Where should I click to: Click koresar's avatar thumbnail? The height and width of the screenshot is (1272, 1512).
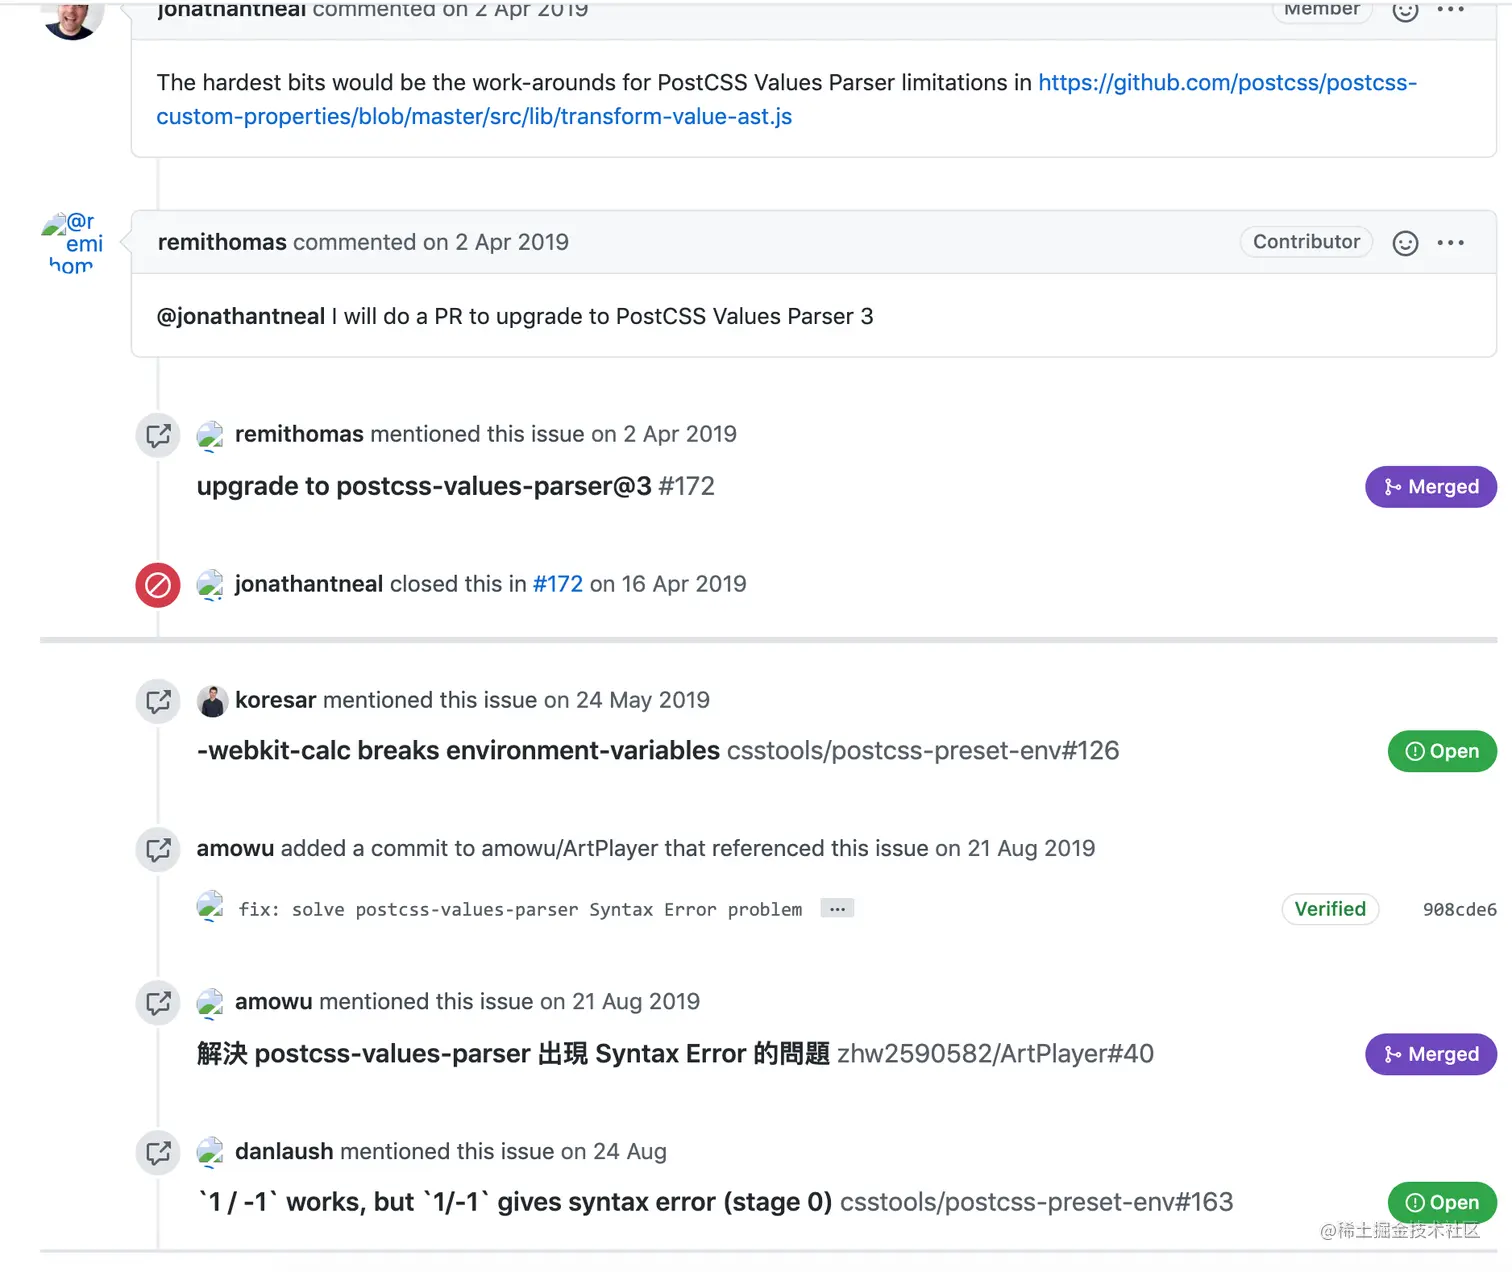tap(212, 701)
